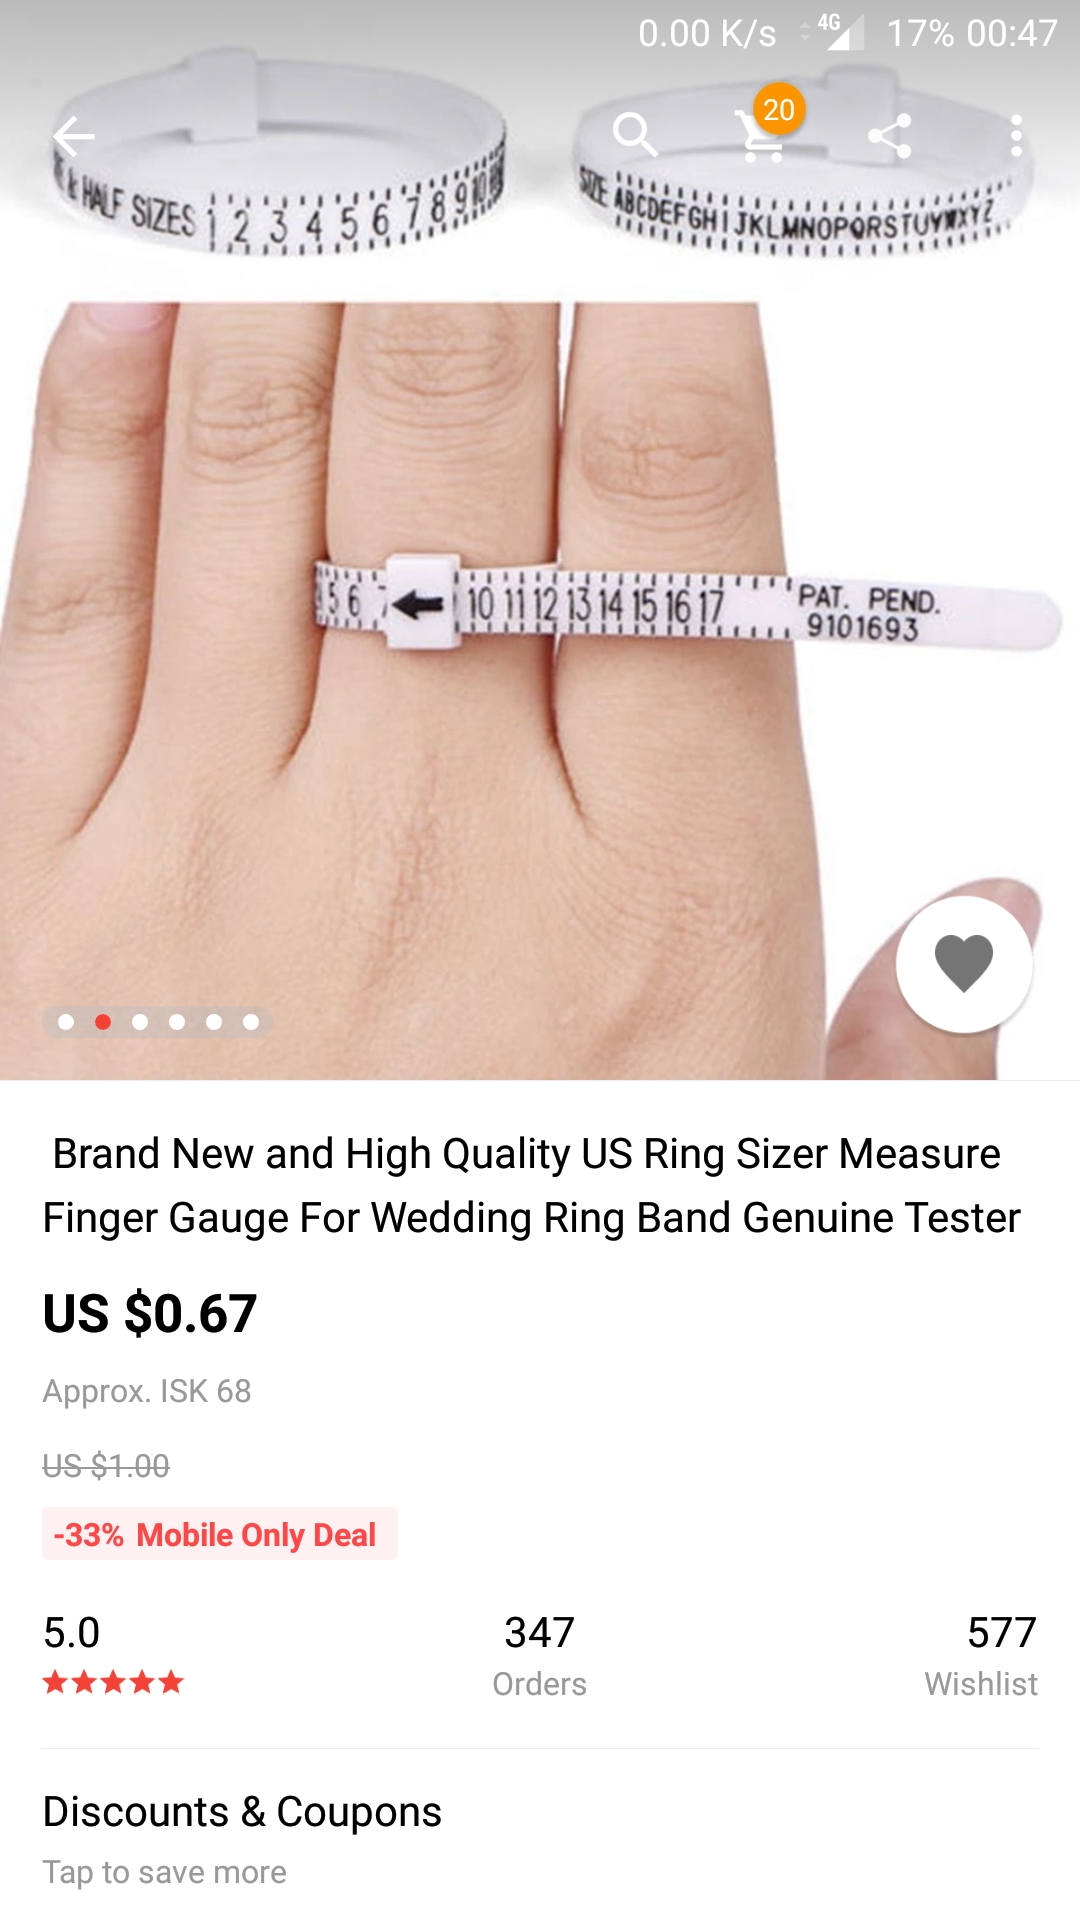Tap 'Tap to save more' text

165,1872
